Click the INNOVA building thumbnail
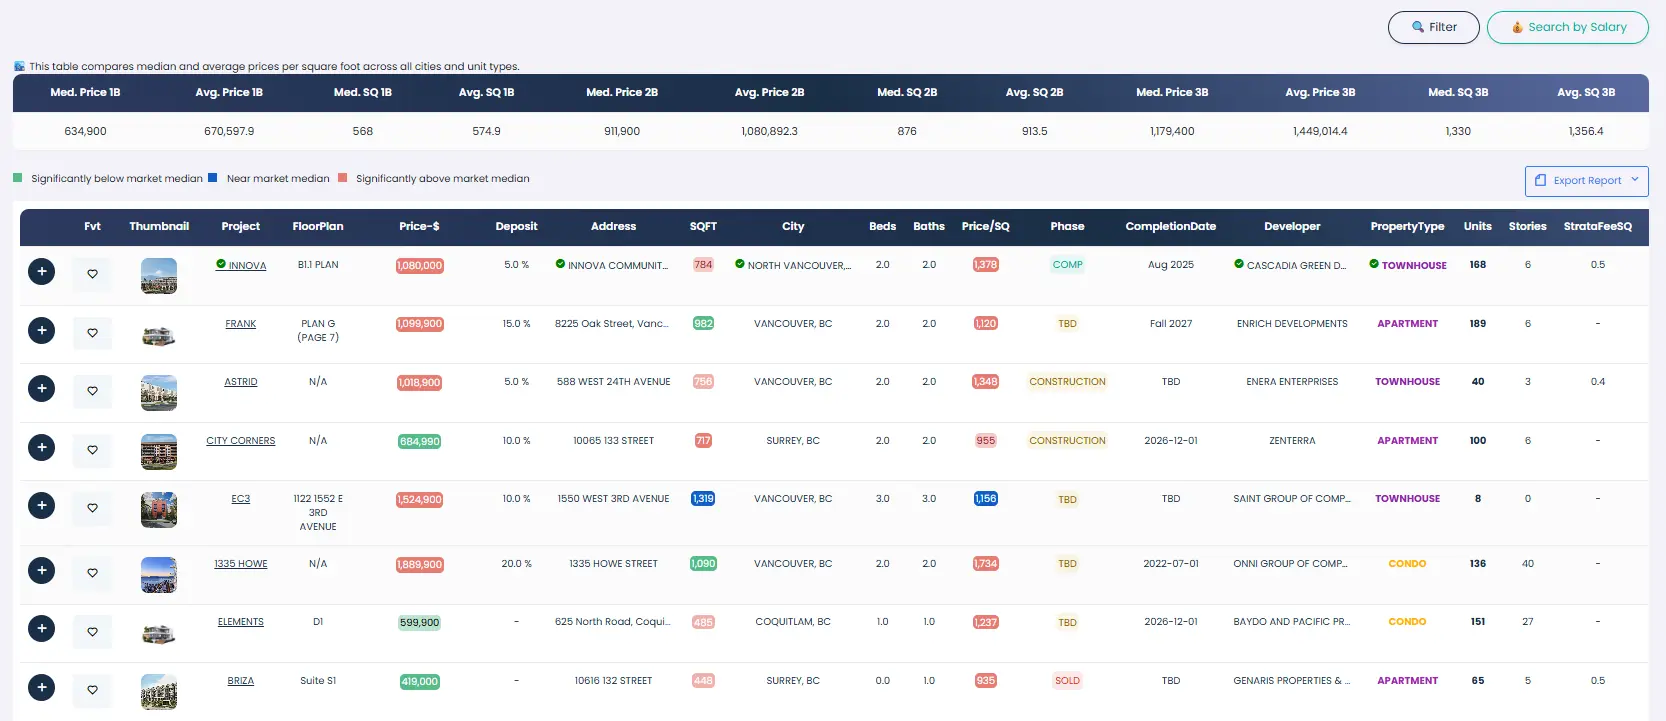Viewport: 1666px width, 721px height. coord(159,275)
